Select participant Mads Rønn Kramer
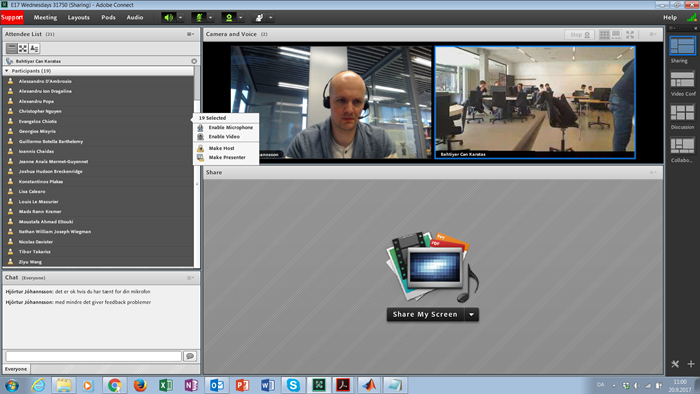This screenshot has height=394, width=700. [99, 212]
